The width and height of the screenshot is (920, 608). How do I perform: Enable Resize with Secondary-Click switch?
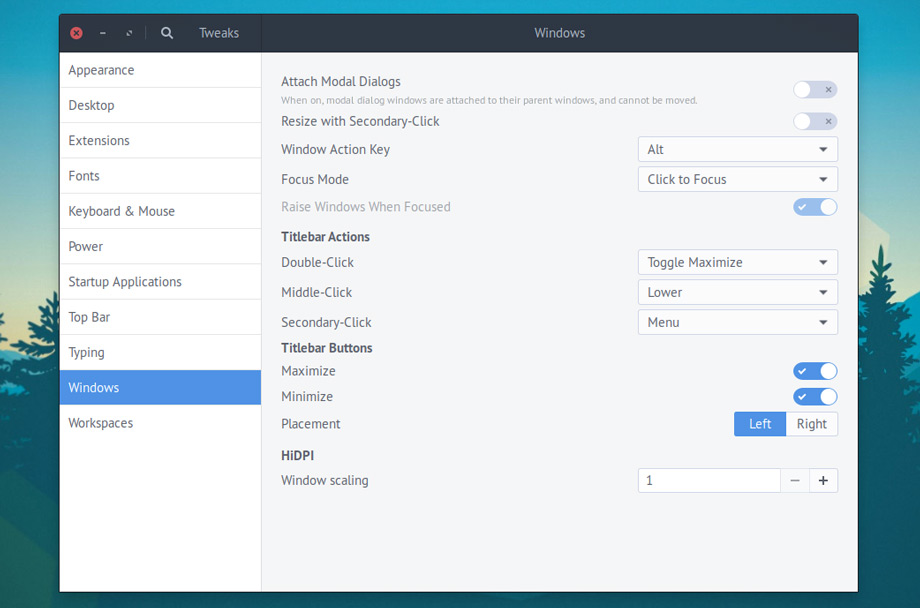tap(815, 121)
